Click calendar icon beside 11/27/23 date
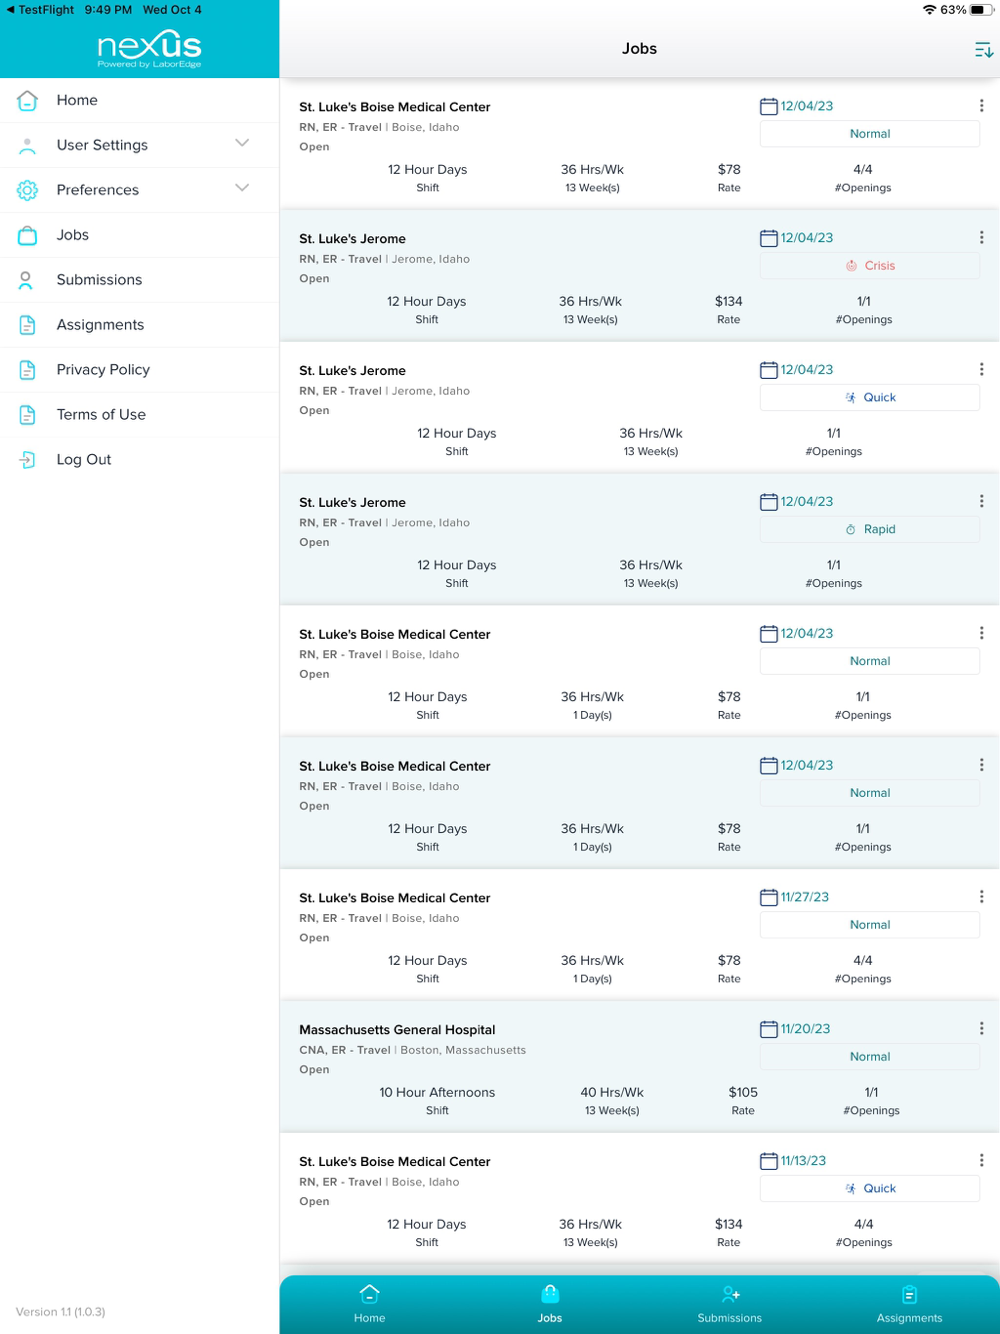 pos(769,897)
